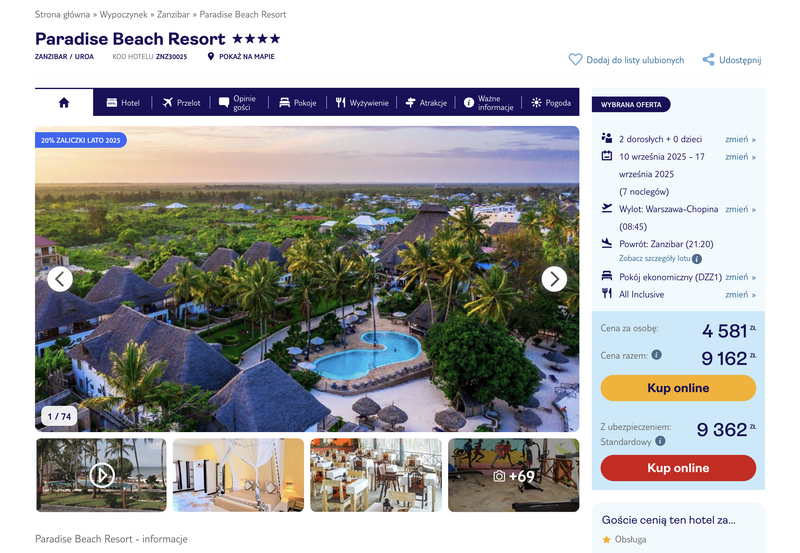This screenshot has height=553, width=800.
Task: Switch to the Wyżywienie tab
Action: coord(362,103)
